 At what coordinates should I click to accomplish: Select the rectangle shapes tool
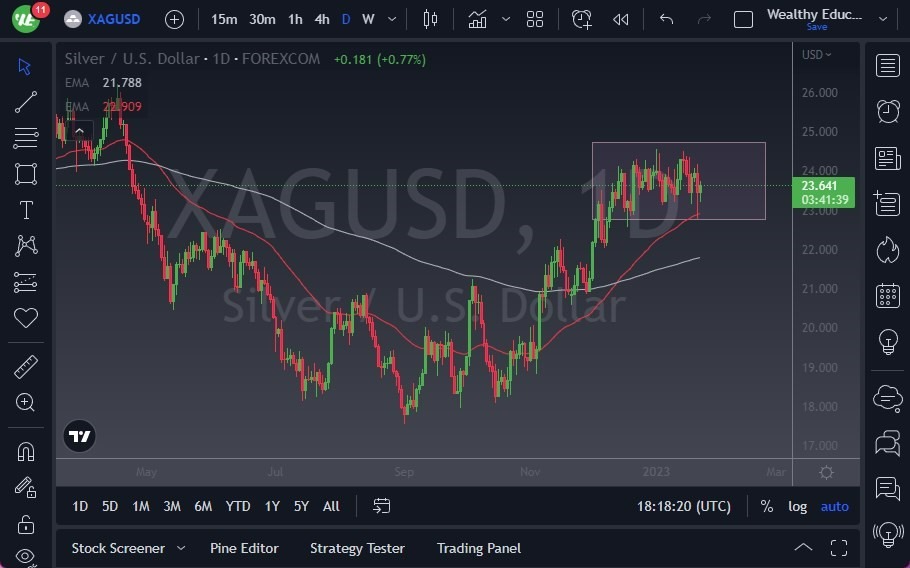coord(26,173)
